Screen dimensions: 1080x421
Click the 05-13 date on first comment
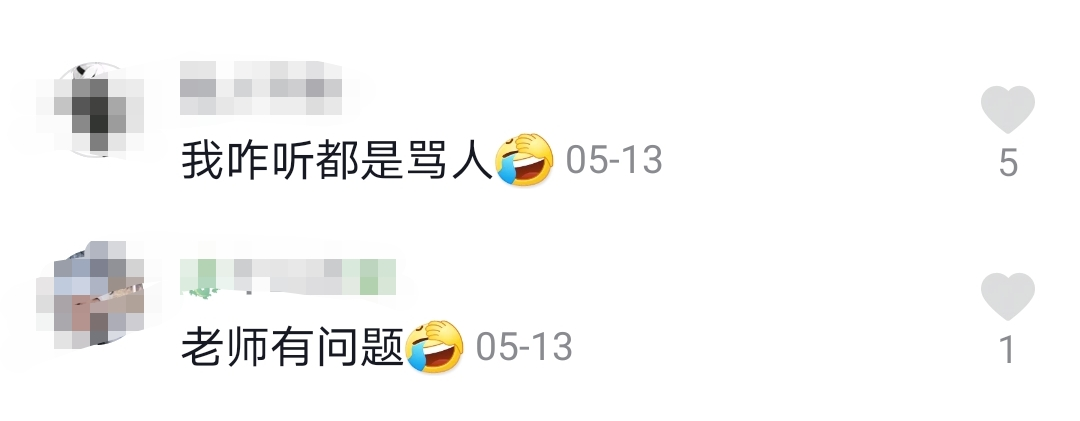pos(614,161)
